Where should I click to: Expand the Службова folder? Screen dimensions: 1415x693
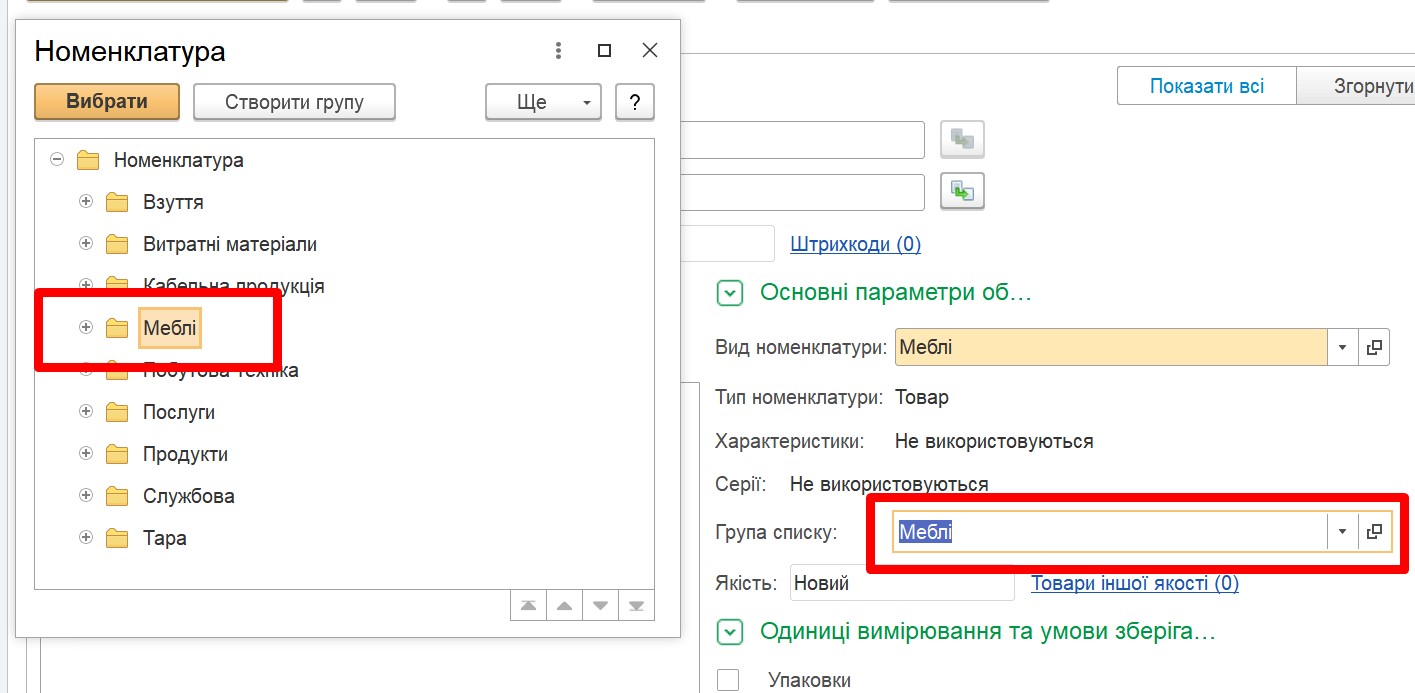tap(86, 495)
